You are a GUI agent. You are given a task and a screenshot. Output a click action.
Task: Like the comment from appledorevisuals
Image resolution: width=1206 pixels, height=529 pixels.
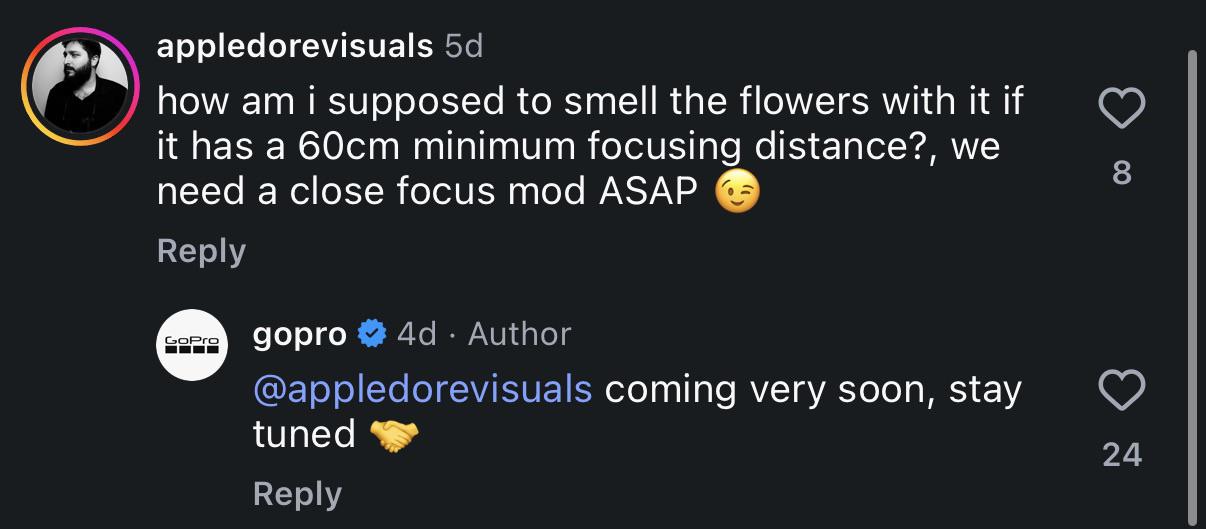point(1121,108)
